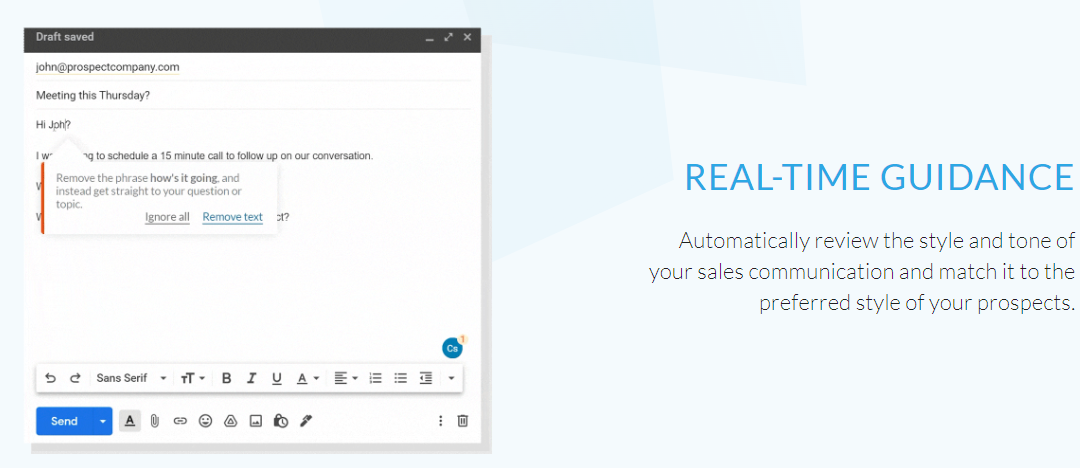Open the Cs assistant badge
Viewport: 1080px width, 468px height.
tap(453, 348)
